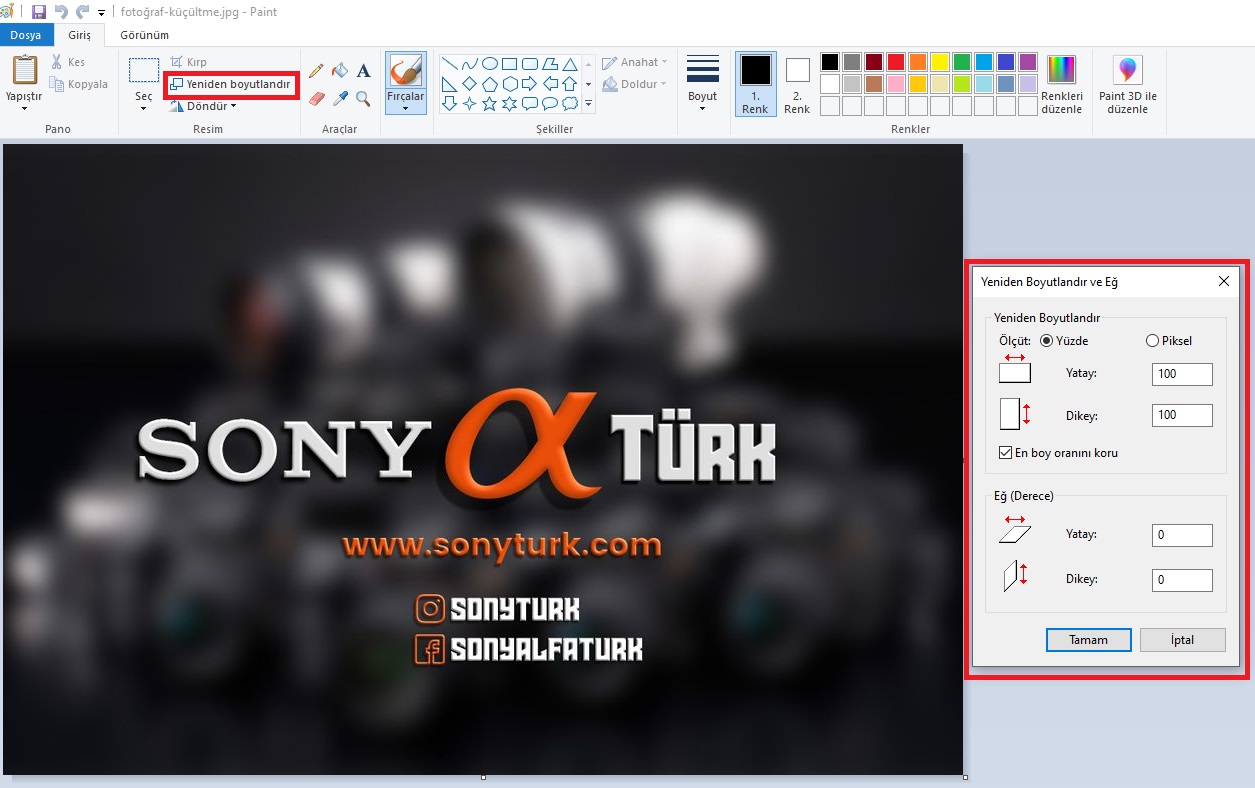Viewport: 1255px width, 788px height.
Task: Switch to the Görünüm tab
Action: (x=144, y=35)
